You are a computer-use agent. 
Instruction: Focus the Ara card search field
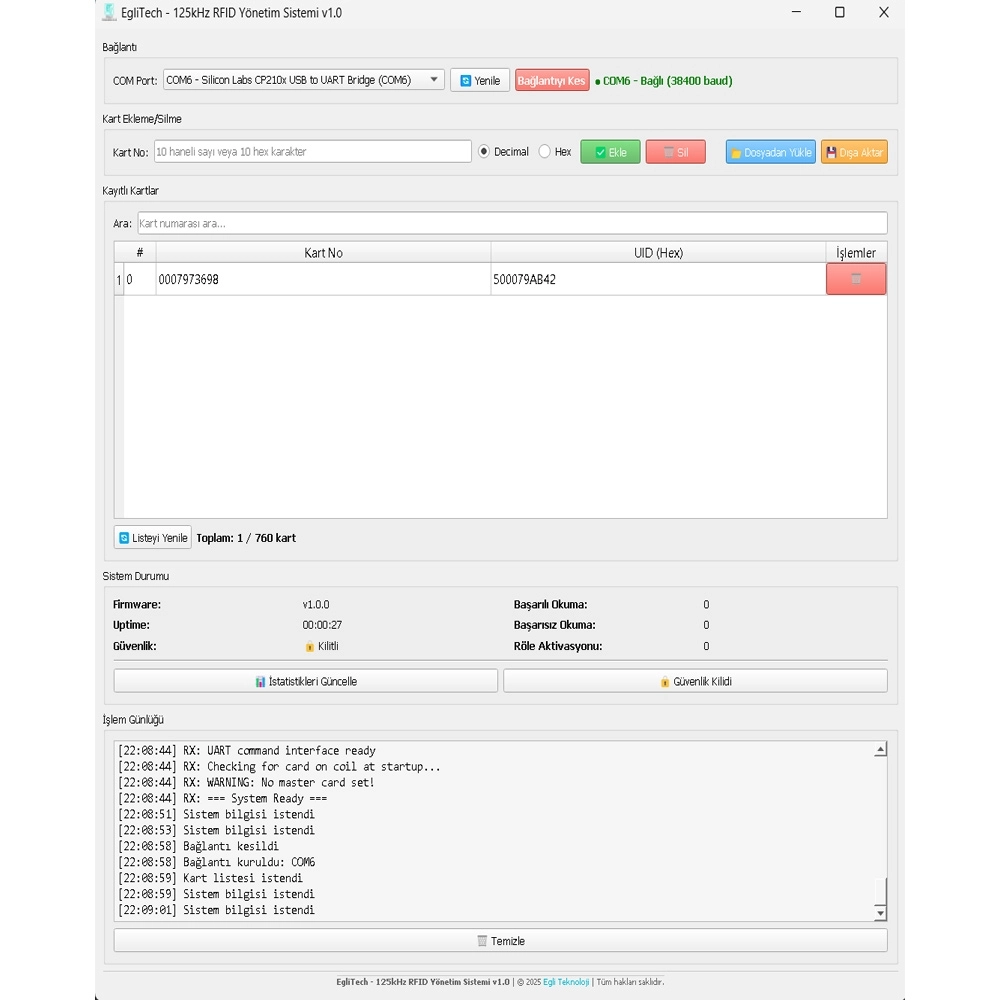[512, 223]
